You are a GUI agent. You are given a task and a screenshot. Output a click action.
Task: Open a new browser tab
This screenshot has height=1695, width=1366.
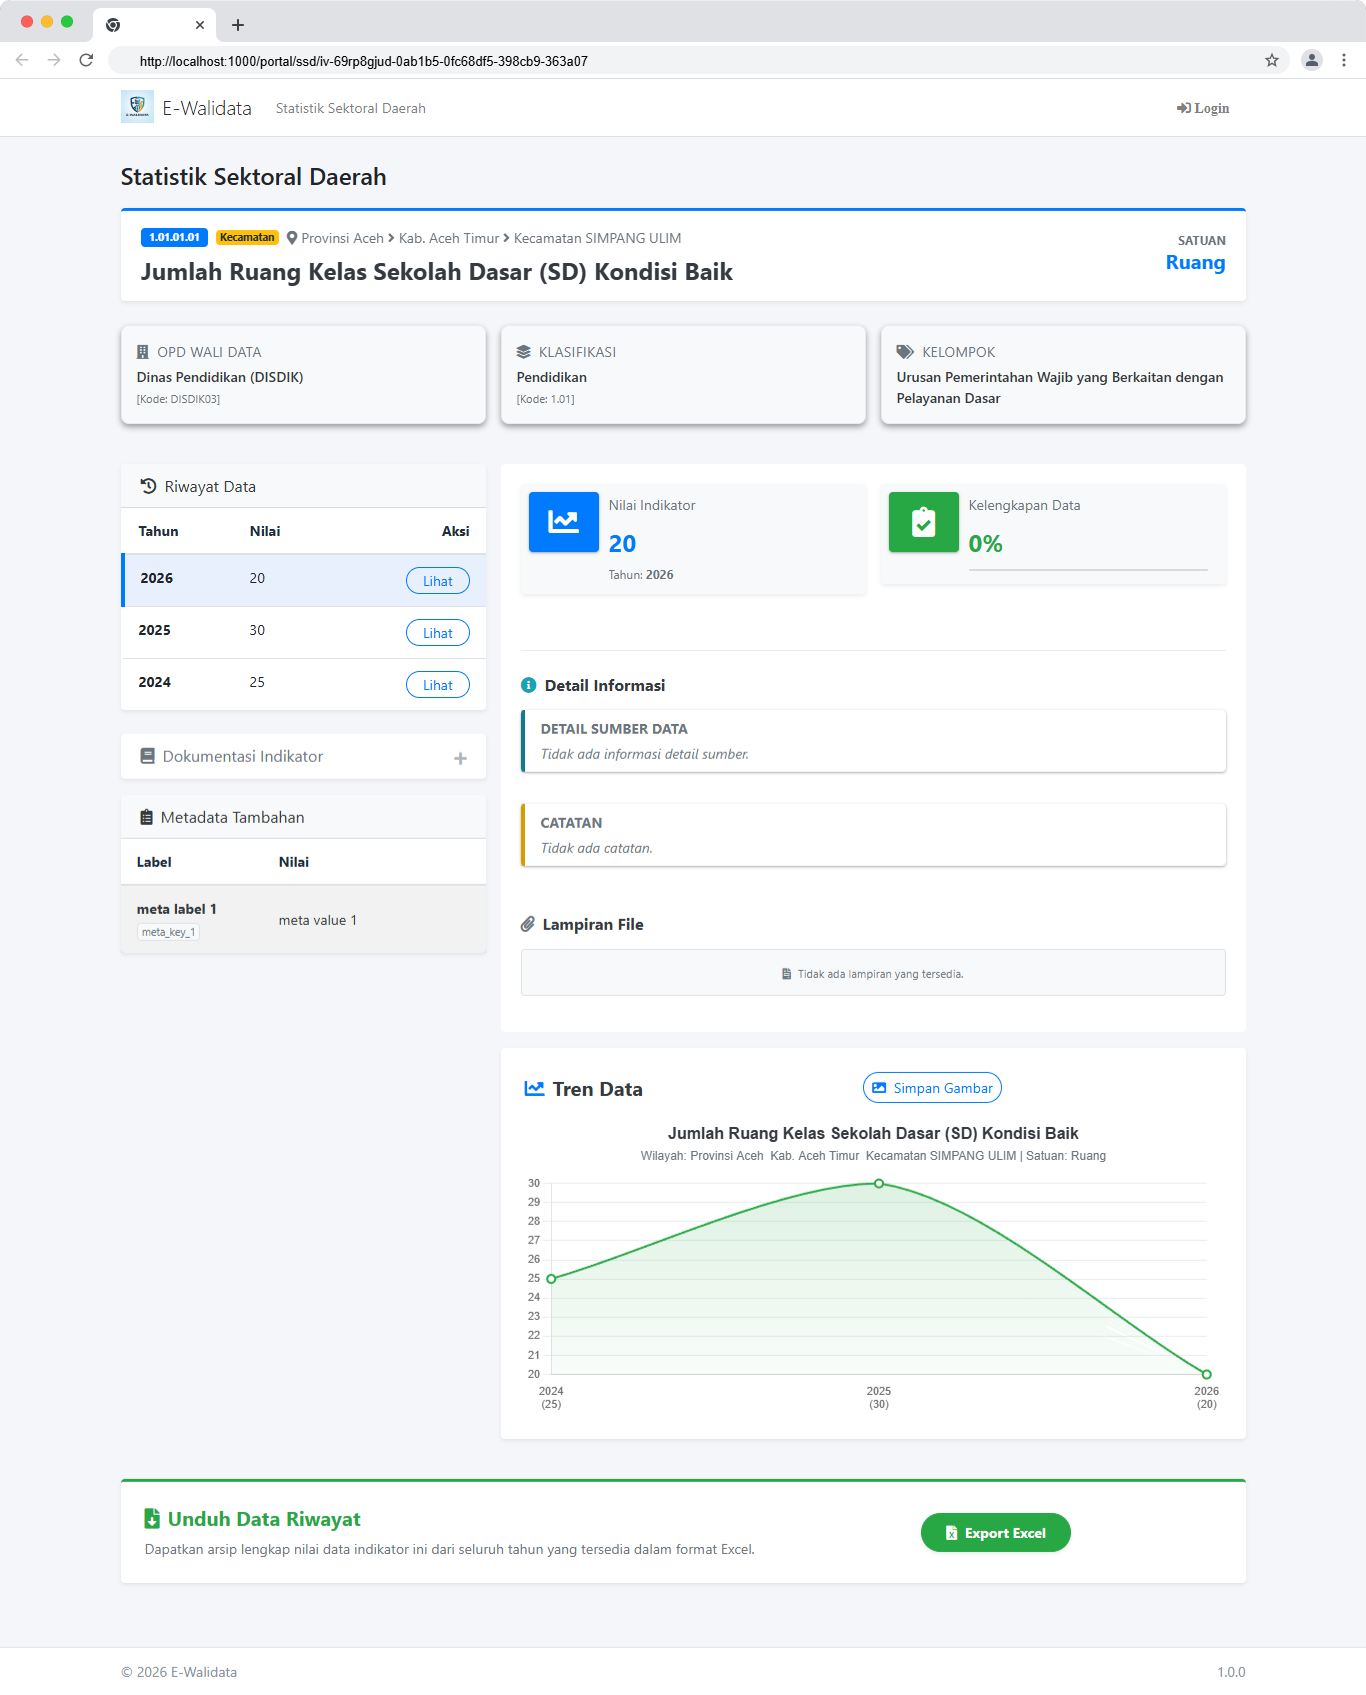tap(238, 25)
